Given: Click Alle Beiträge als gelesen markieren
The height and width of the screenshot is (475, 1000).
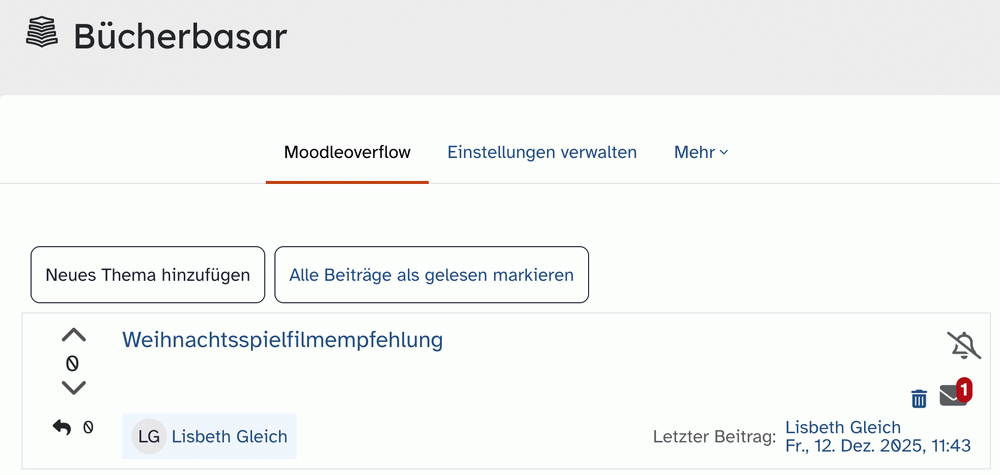Looking at the screenshot, I should coord(431,275).
